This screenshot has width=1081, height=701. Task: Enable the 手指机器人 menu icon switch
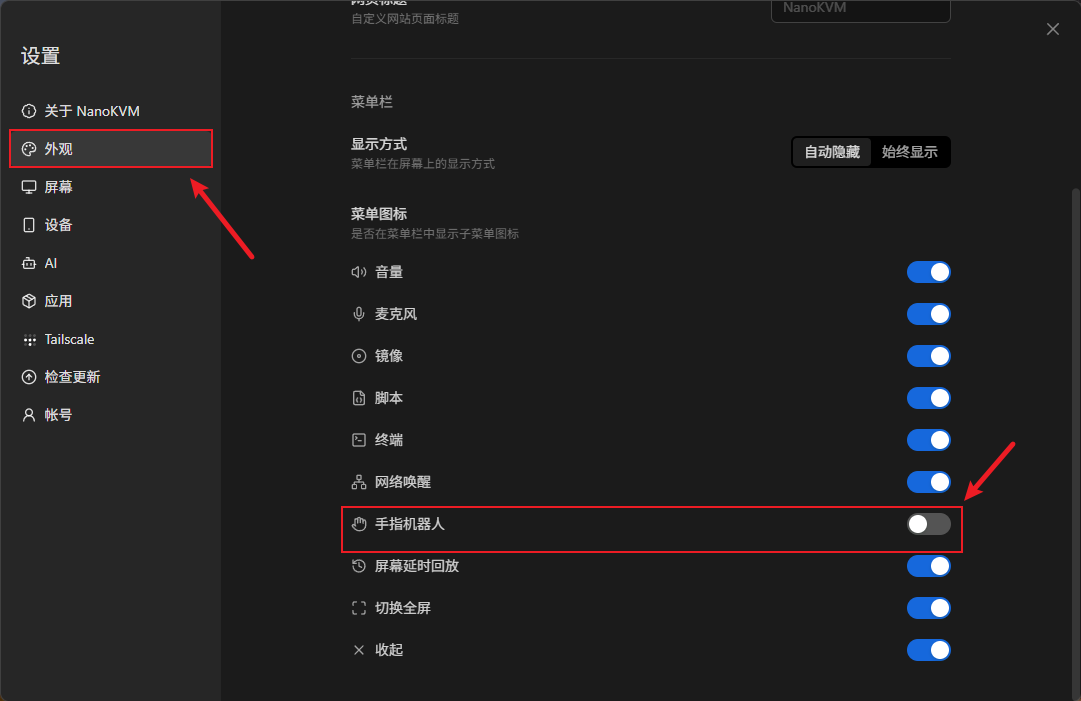[929, 524]
